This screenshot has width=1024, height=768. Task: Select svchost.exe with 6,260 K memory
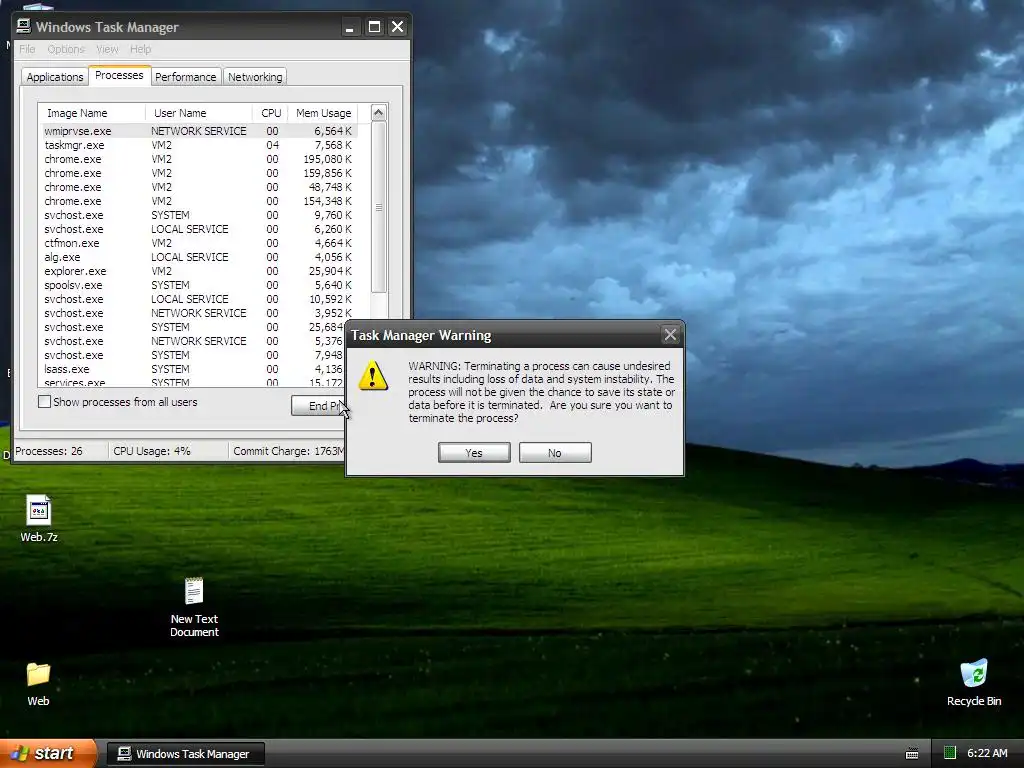click(198, 229)
